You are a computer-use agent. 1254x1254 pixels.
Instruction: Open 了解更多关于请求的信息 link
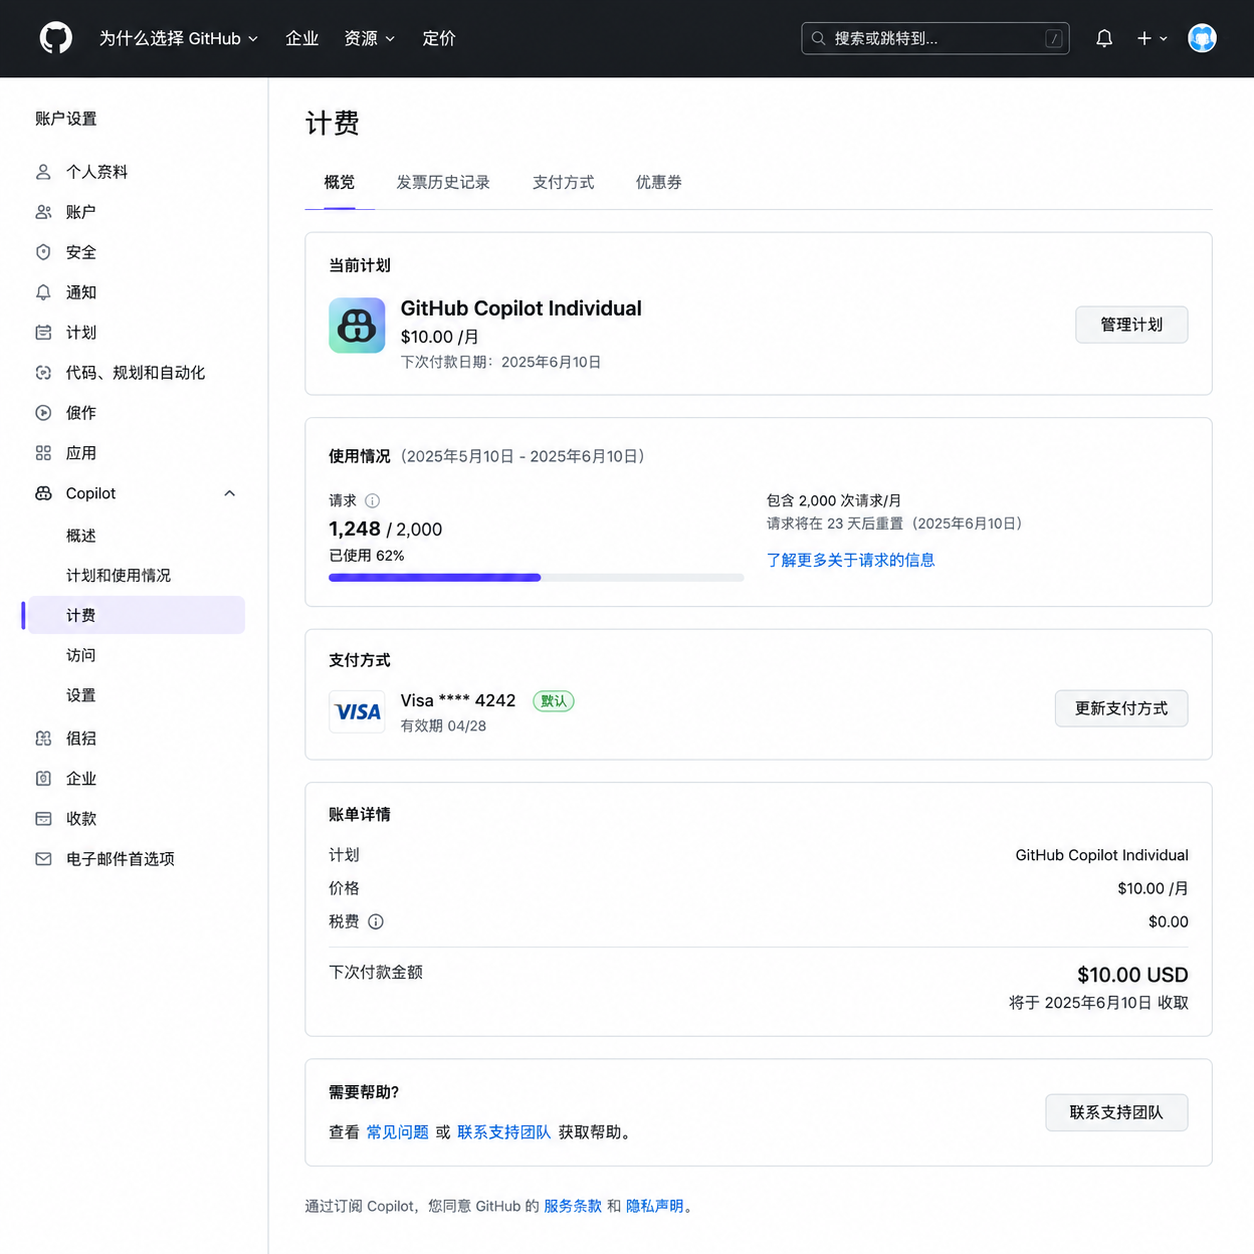point(851,560)
